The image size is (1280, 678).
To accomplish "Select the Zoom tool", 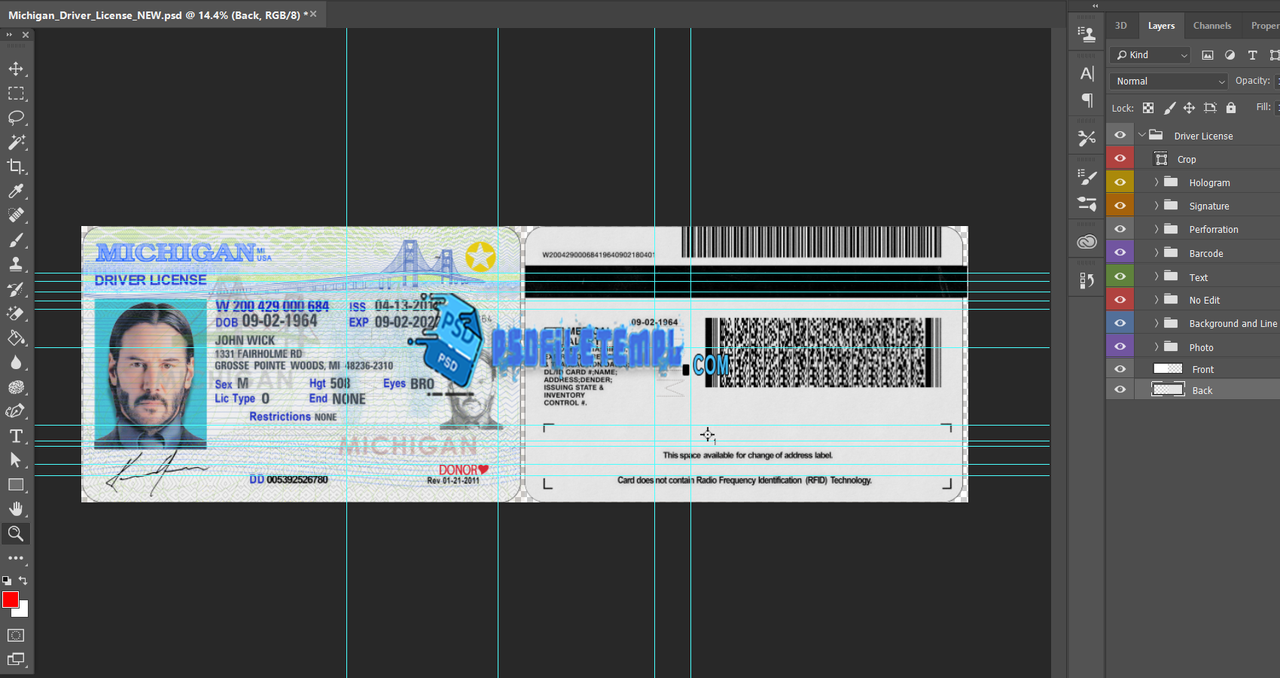I will (16, 534).
